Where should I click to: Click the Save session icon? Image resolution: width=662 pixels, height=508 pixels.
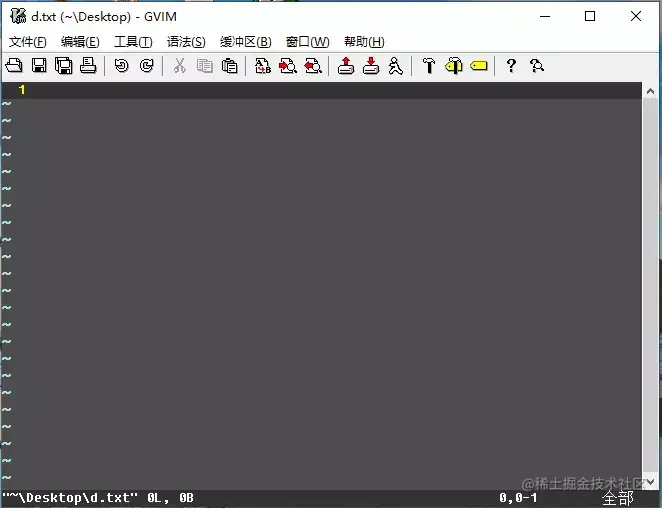371,66
